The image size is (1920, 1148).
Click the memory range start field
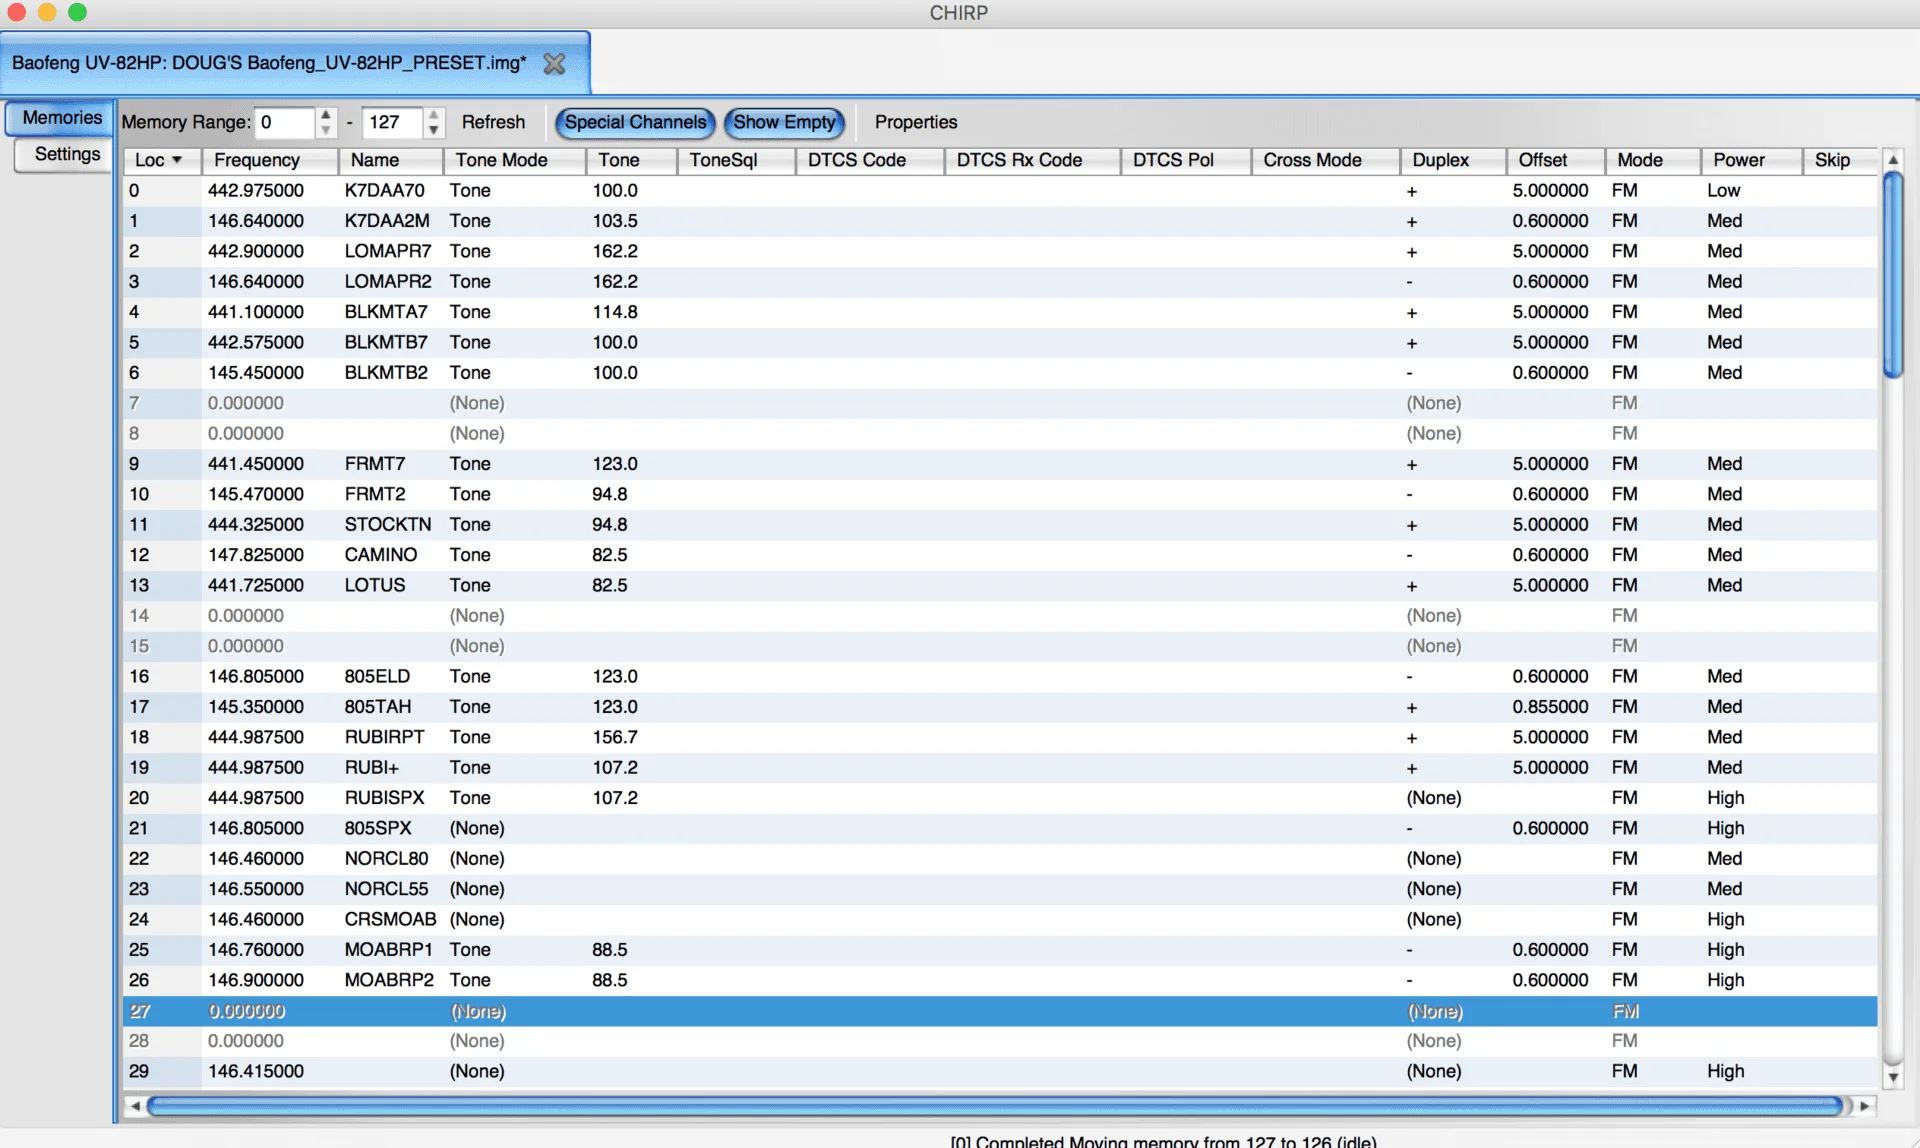285,122
